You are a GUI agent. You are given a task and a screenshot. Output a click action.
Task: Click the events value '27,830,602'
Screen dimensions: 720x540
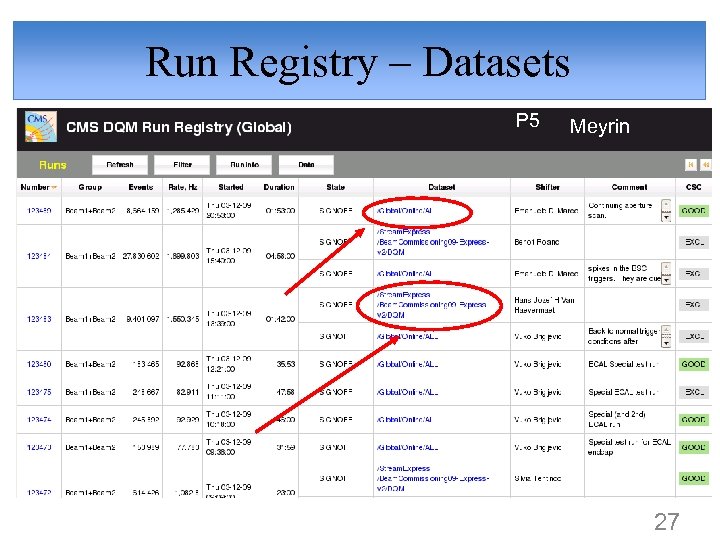click(x=141, y=256)
